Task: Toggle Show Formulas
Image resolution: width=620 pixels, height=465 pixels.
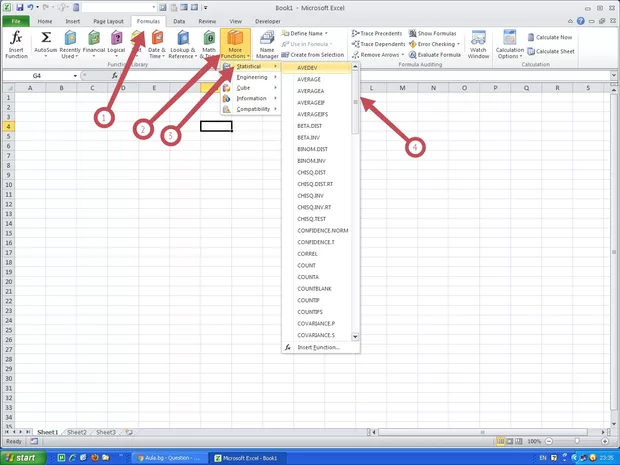Action: click(433, 34)
